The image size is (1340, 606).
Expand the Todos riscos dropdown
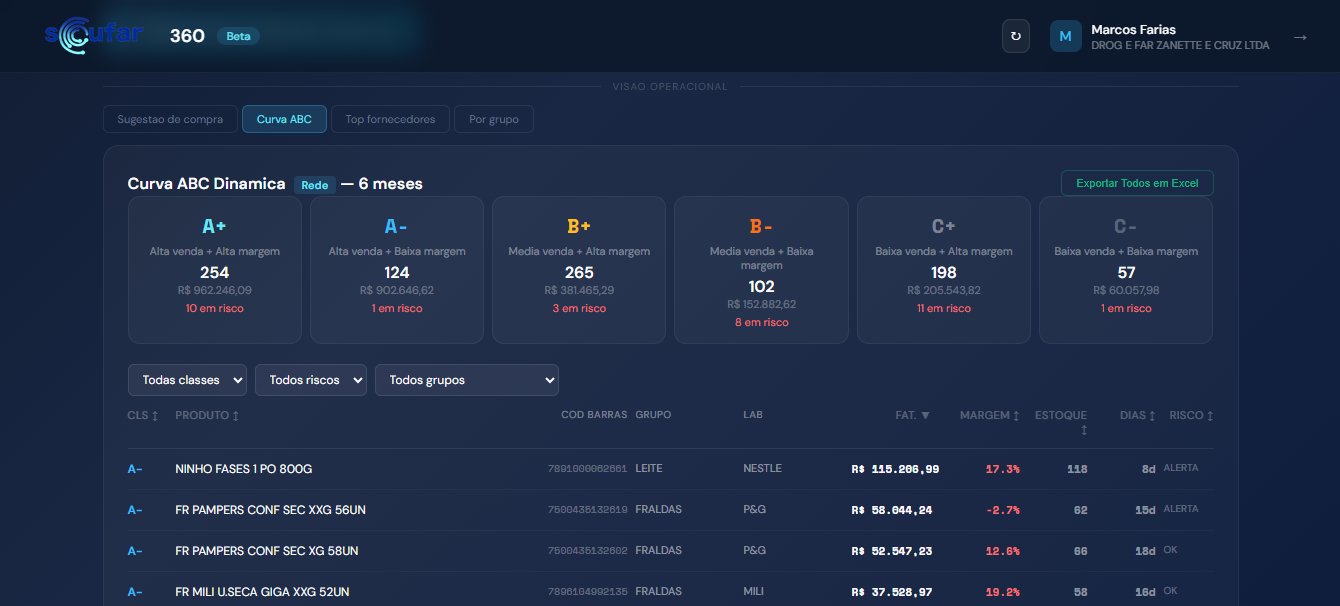pyautogui.click(x=311, y=380)
